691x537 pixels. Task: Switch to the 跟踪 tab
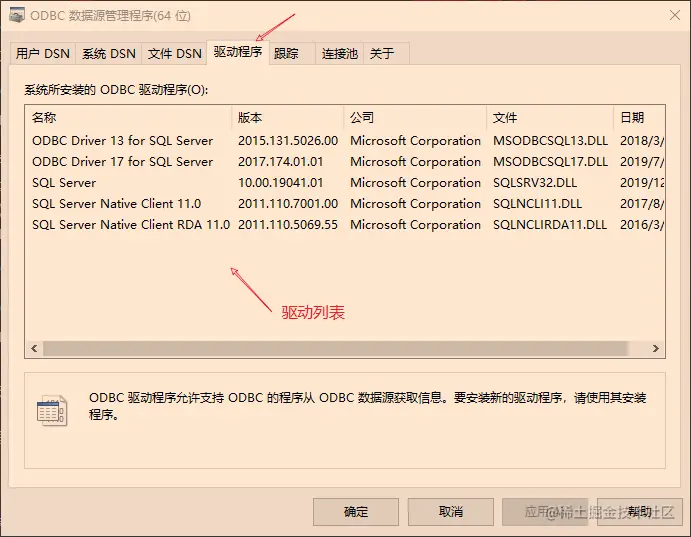coord(292,54)
